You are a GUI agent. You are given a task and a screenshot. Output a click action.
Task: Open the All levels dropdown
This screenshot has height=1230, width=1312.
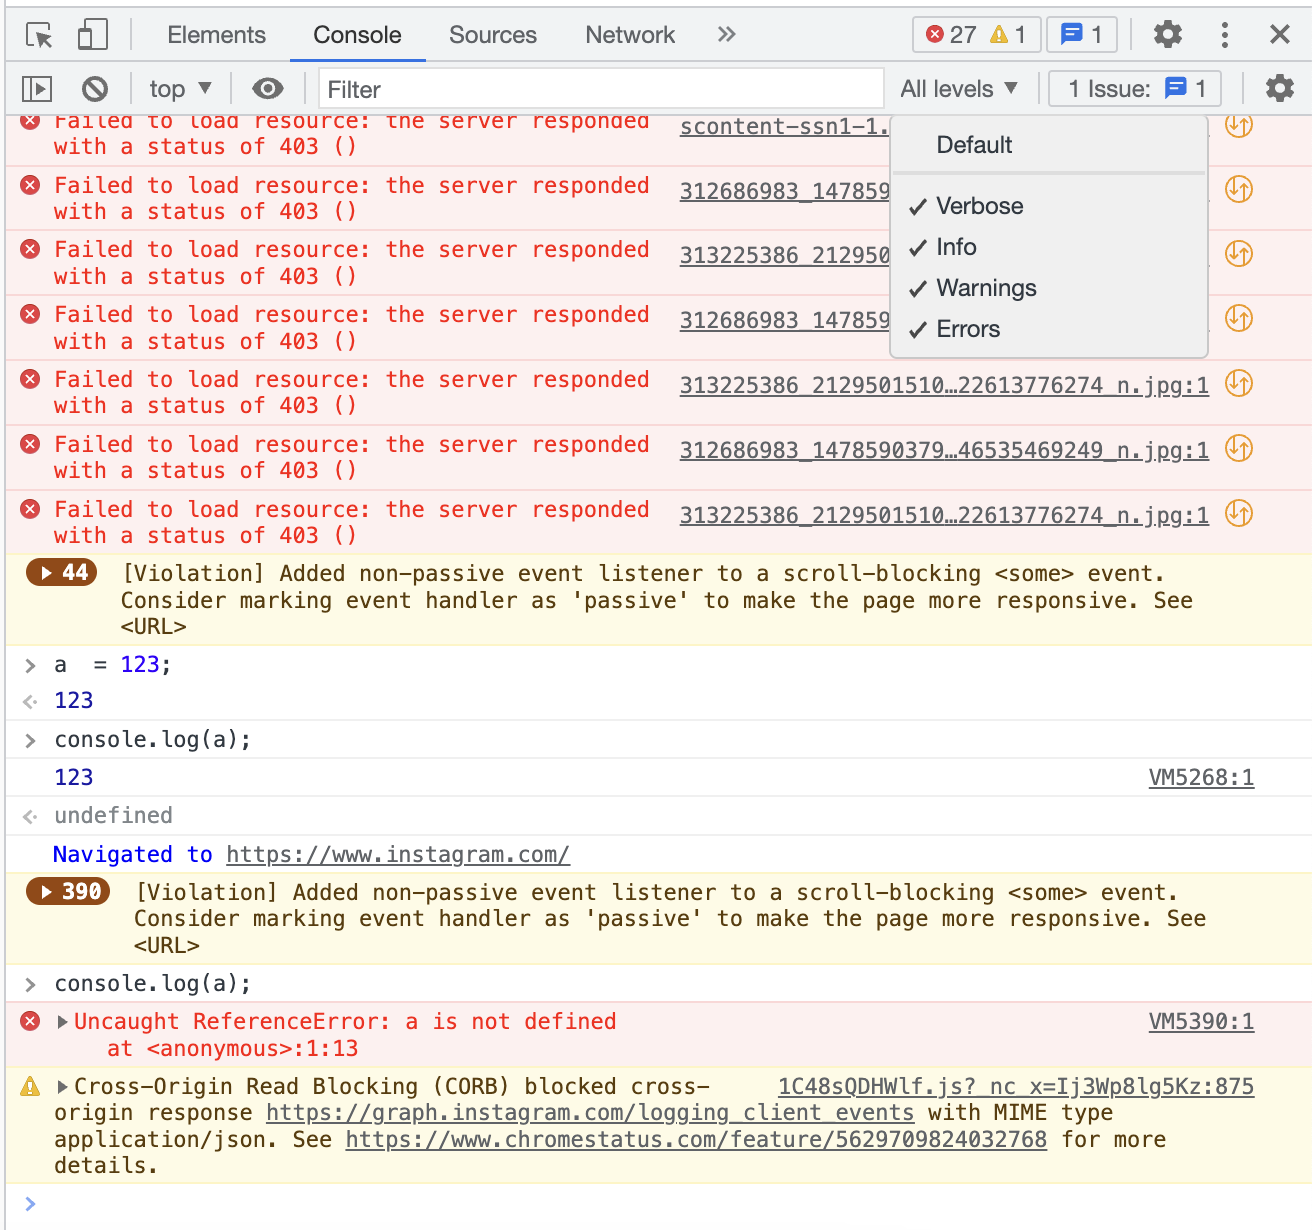point(959,89)
